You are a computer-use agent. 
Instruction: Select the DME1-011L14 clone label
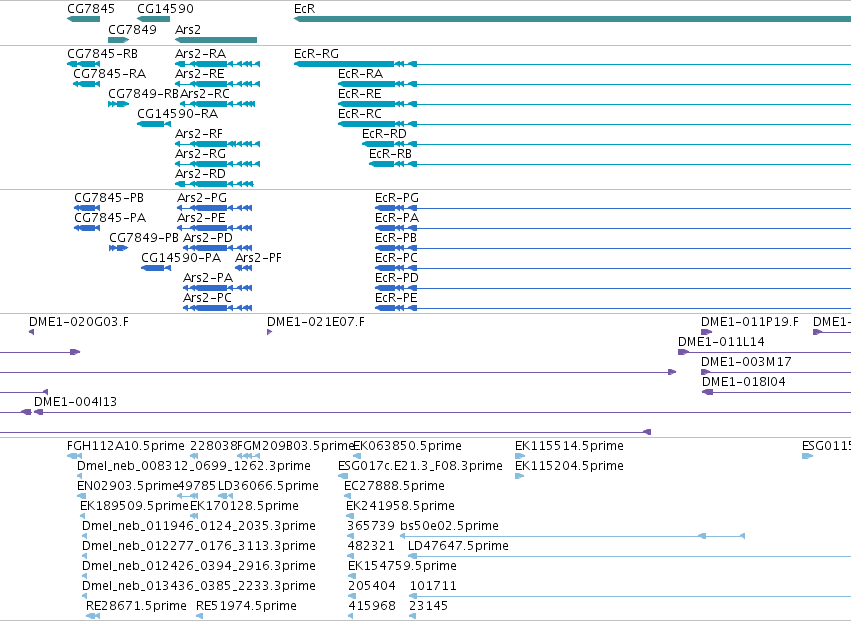(721, 342)
